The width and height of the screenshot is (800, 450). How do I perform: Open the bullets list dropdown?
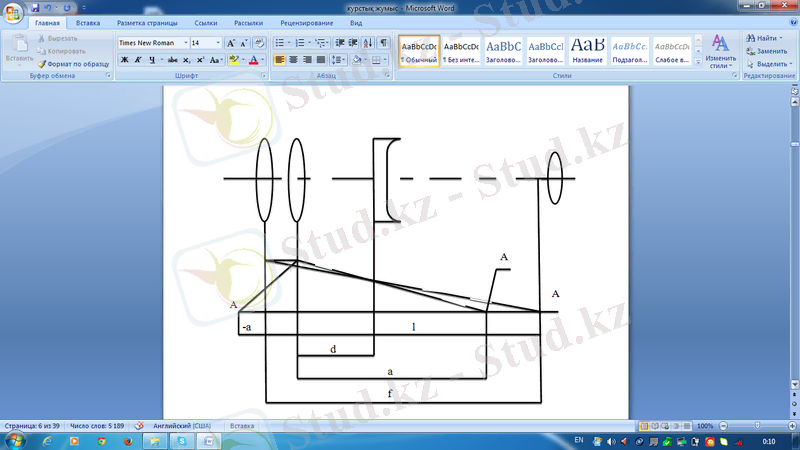288,43
